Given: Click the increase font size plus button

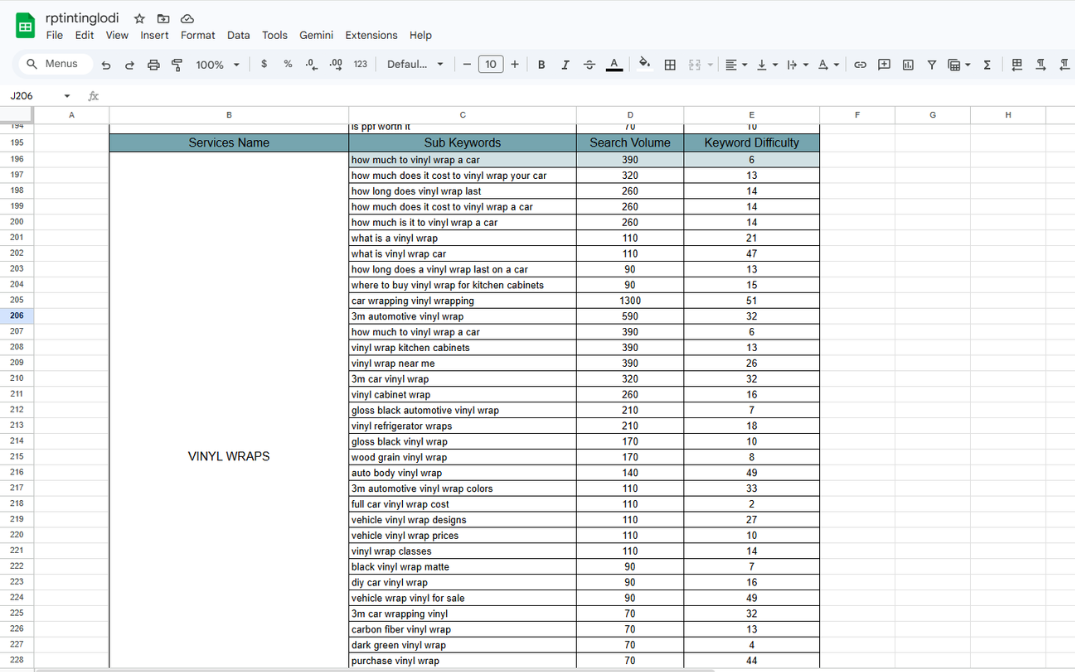Looking at the screenshot, I should point(515,65).
